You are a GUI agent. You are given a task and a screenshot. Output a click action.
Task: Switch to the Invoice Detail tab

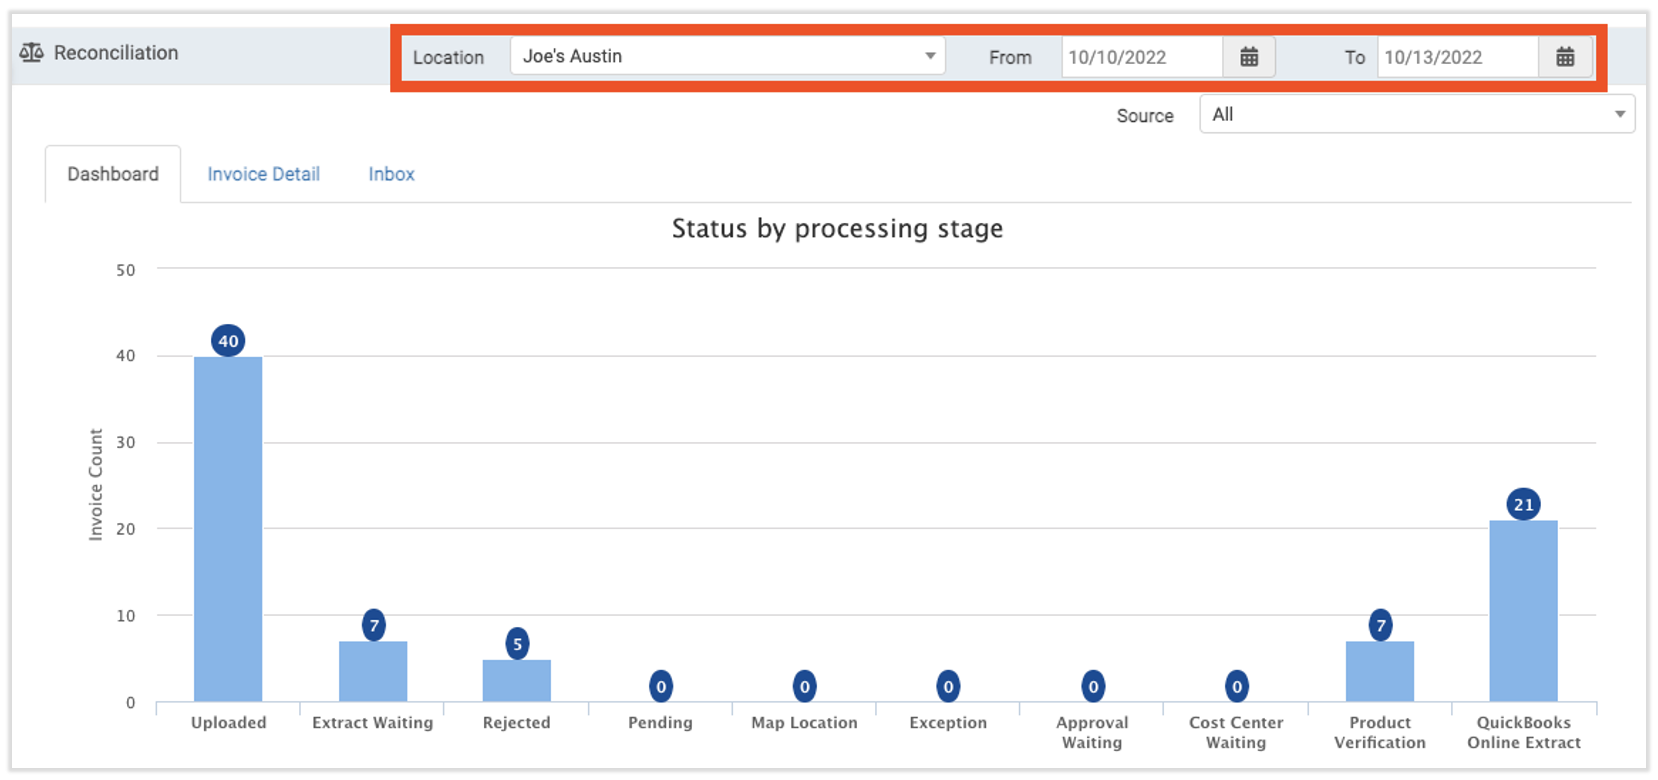(x=263, y=174)
